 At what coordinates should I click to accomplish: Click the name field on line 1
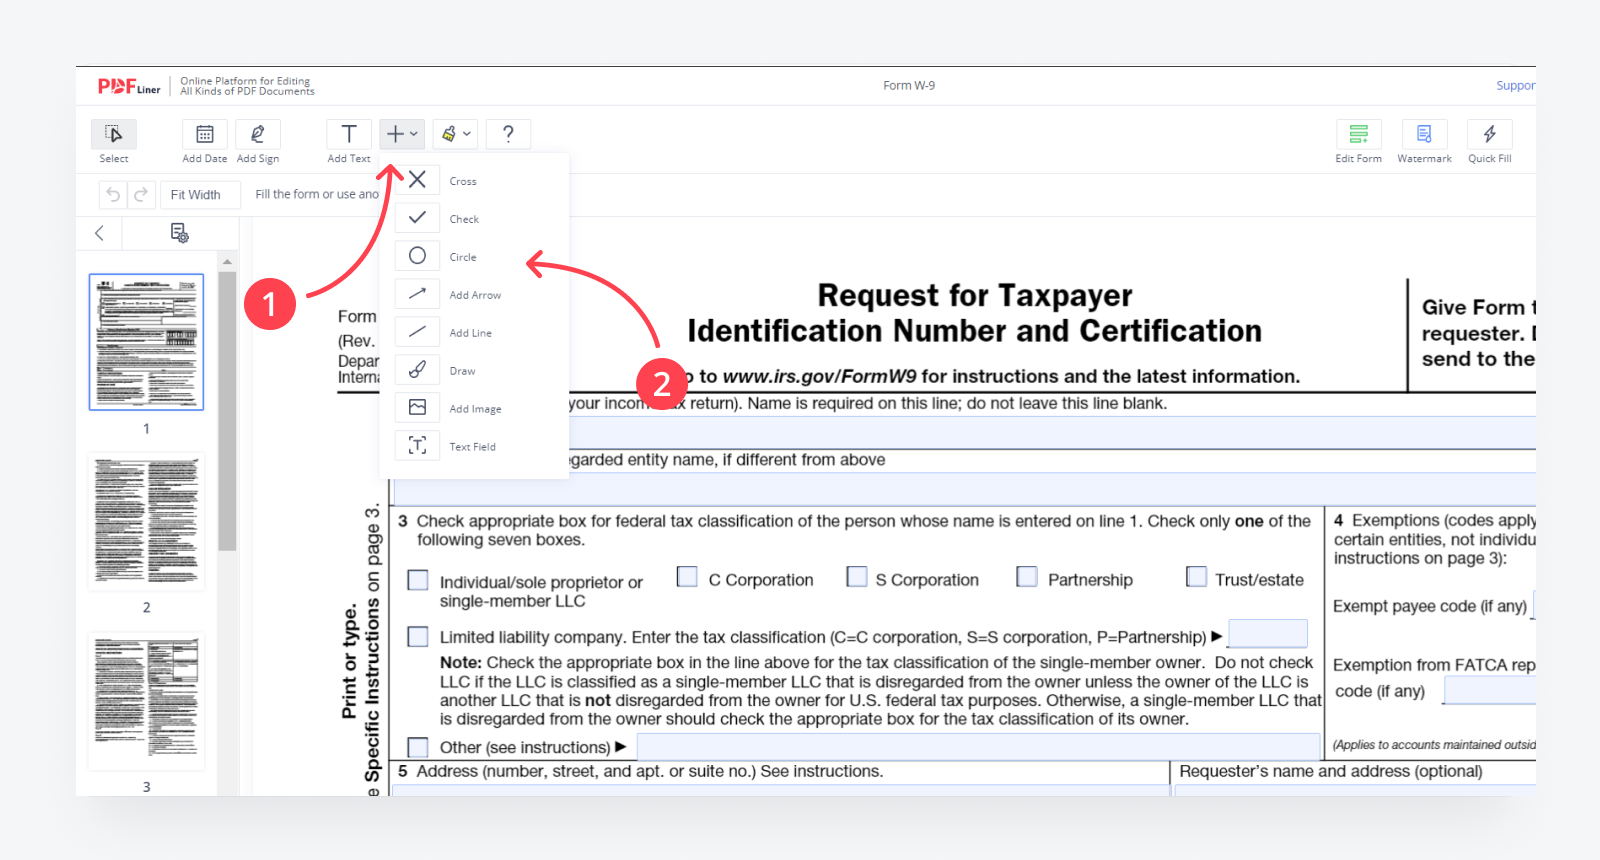1052,433
